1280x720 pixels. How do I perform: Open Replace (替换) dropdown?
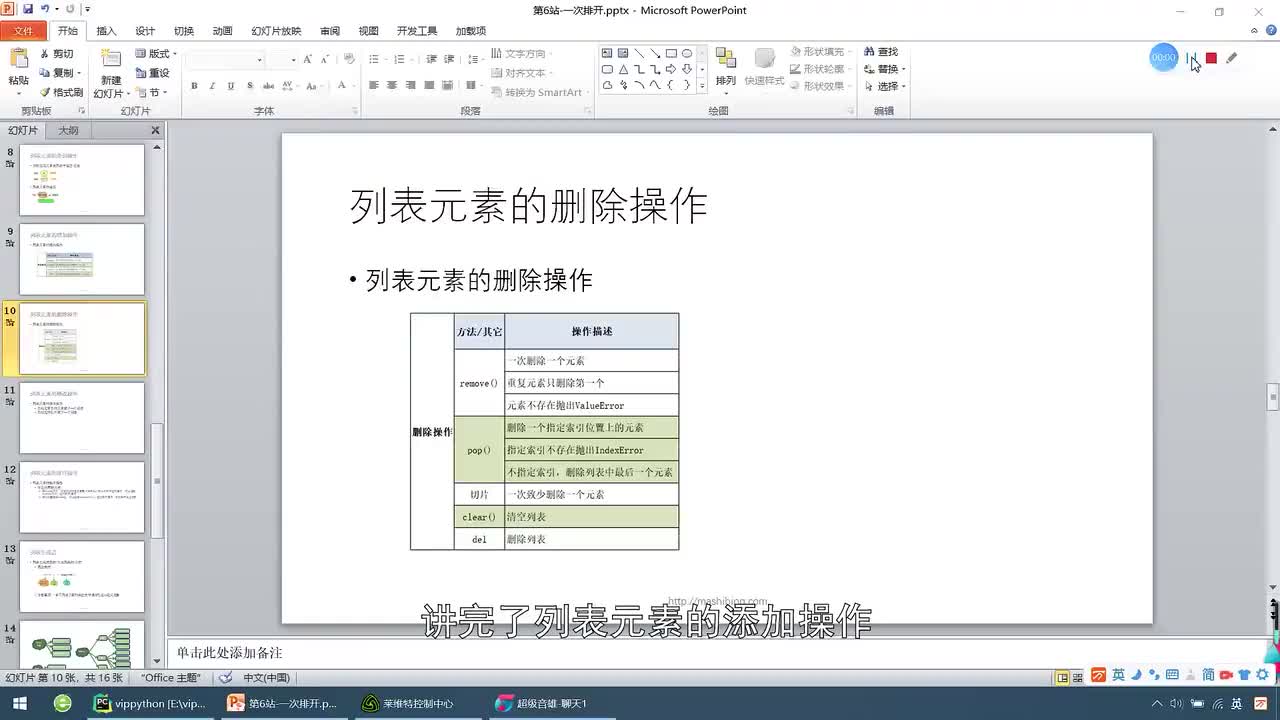[x=885, y=69]
